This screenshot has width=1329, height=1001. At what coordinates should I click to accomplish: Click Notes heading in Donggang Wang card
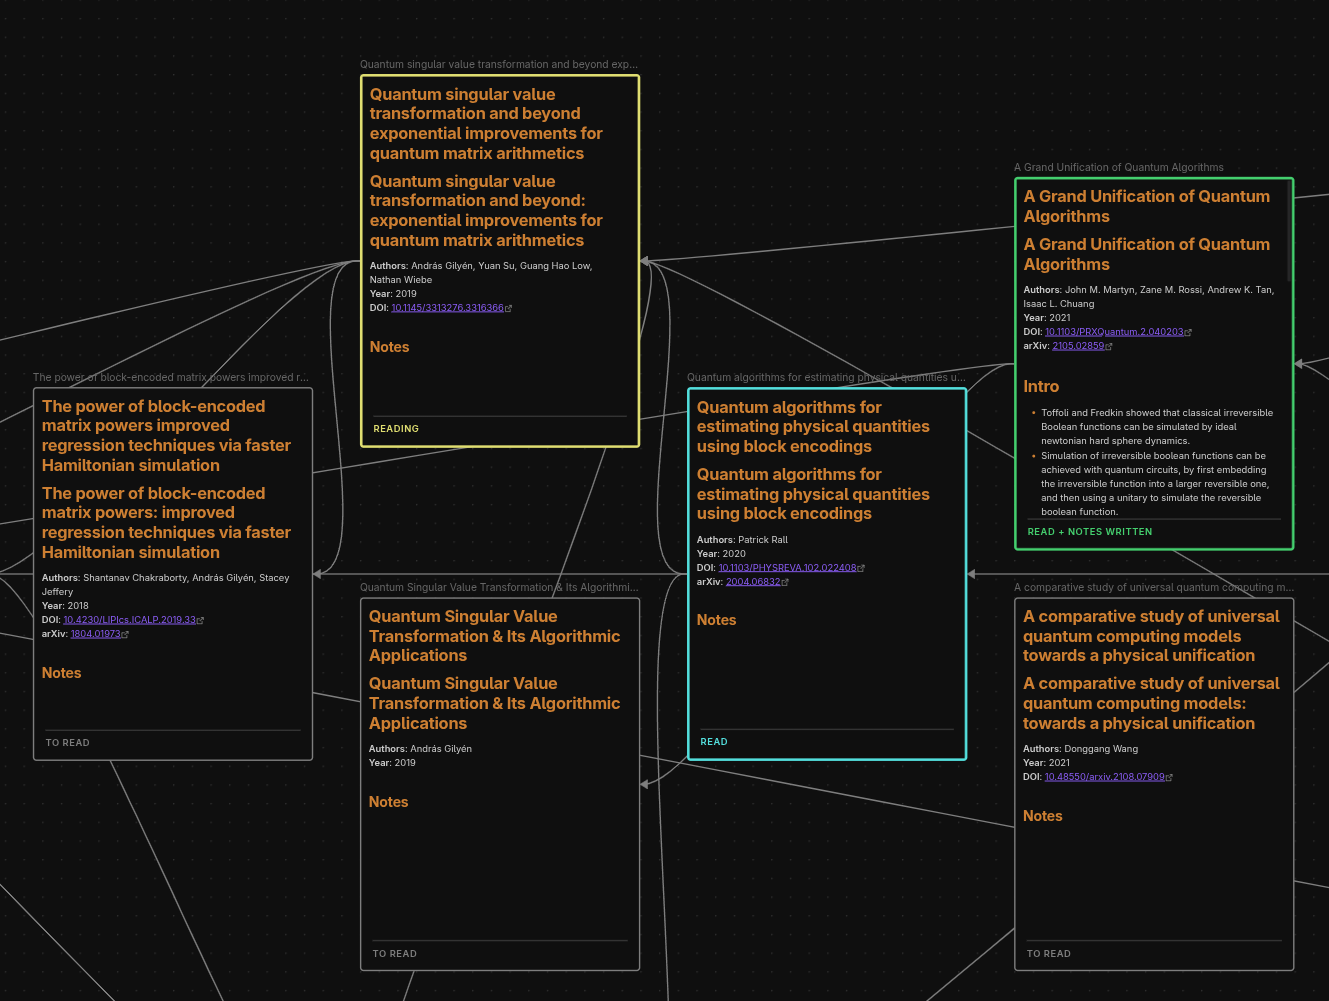[1043, 816]
